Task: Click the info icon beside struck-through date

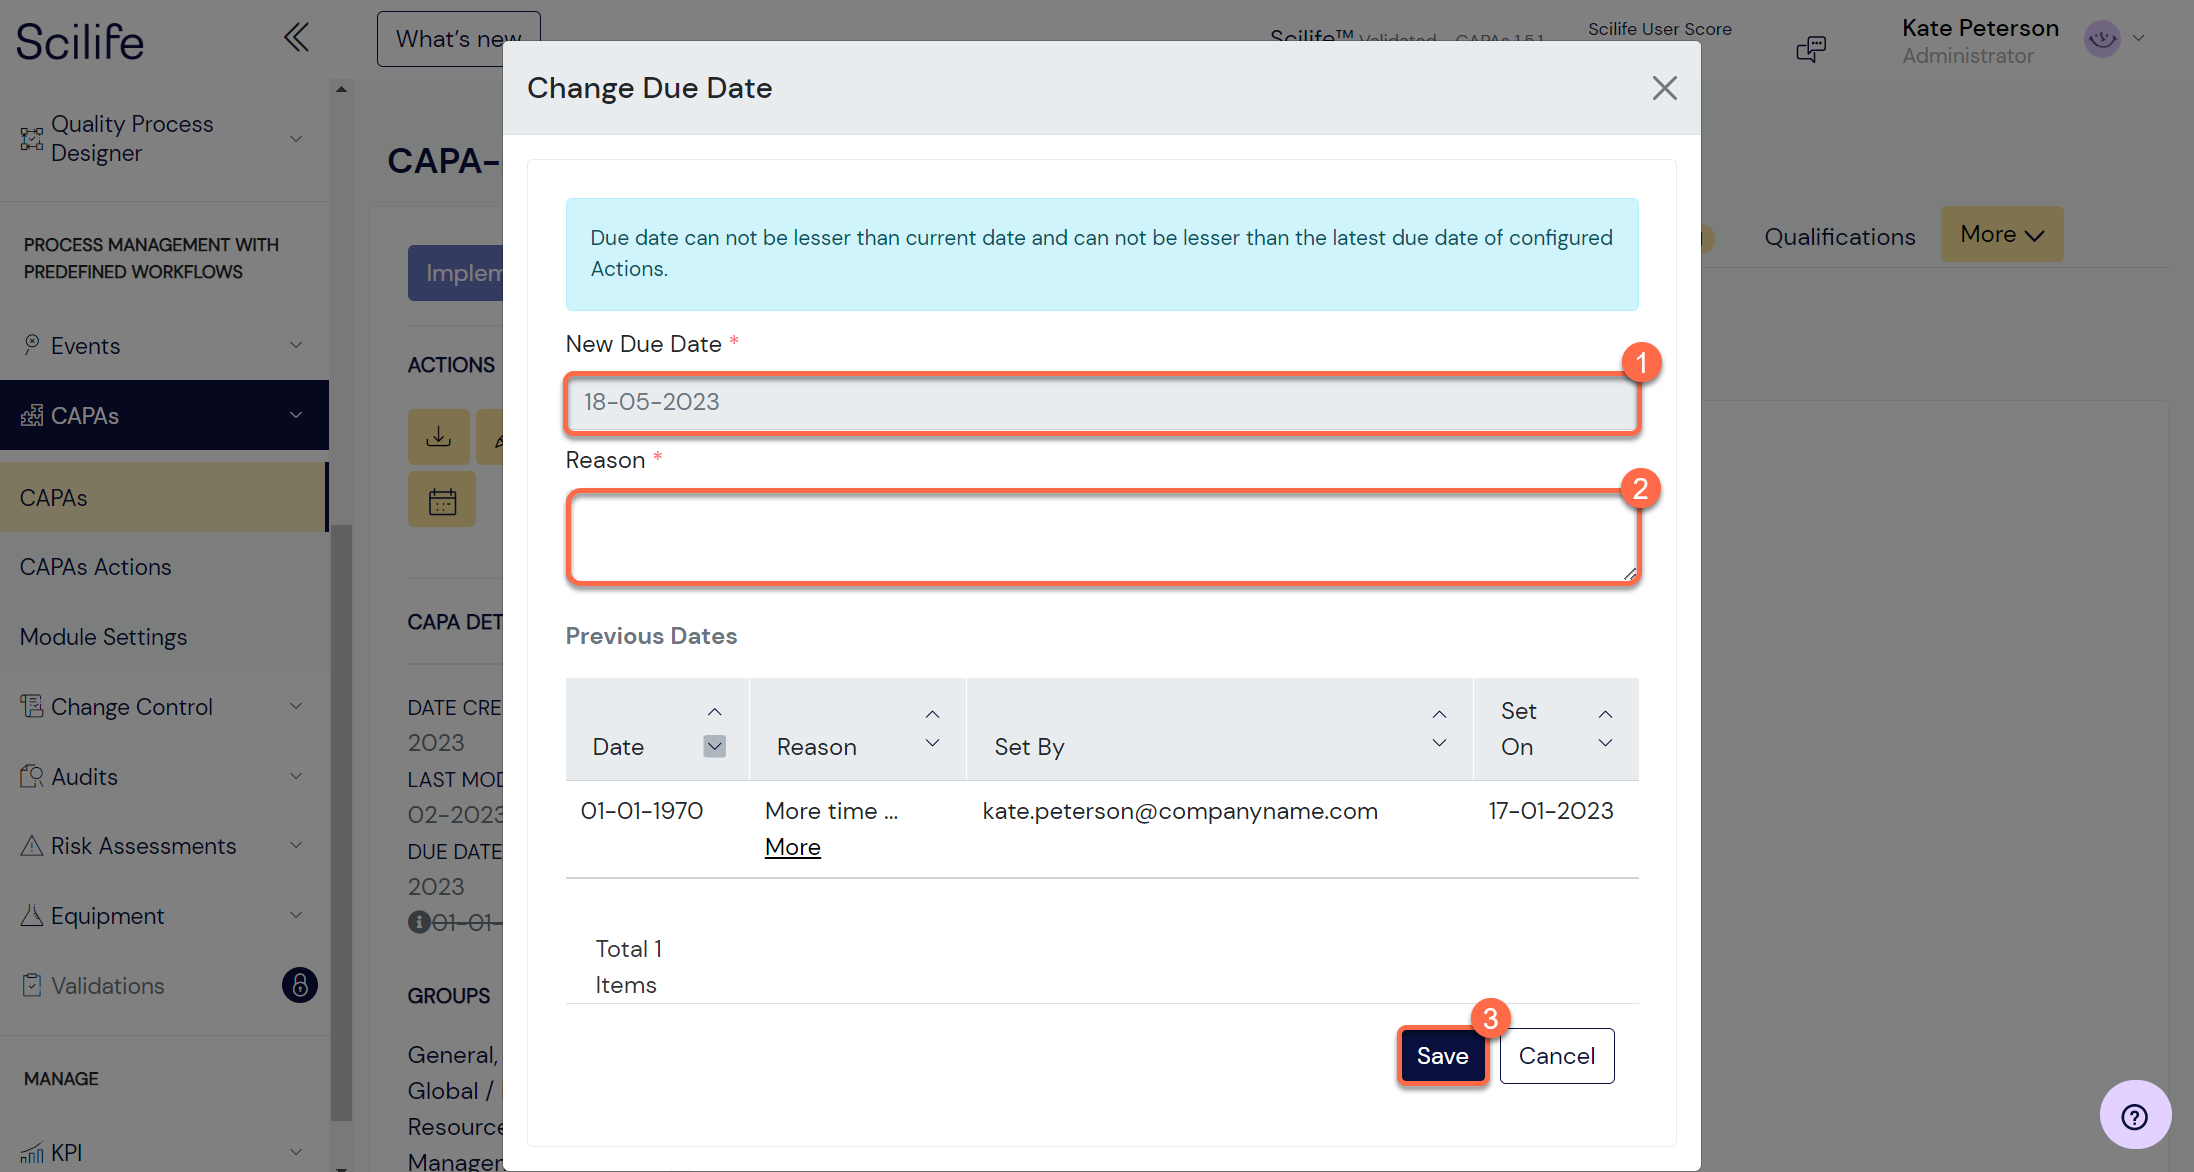Action: click(418, 922)
